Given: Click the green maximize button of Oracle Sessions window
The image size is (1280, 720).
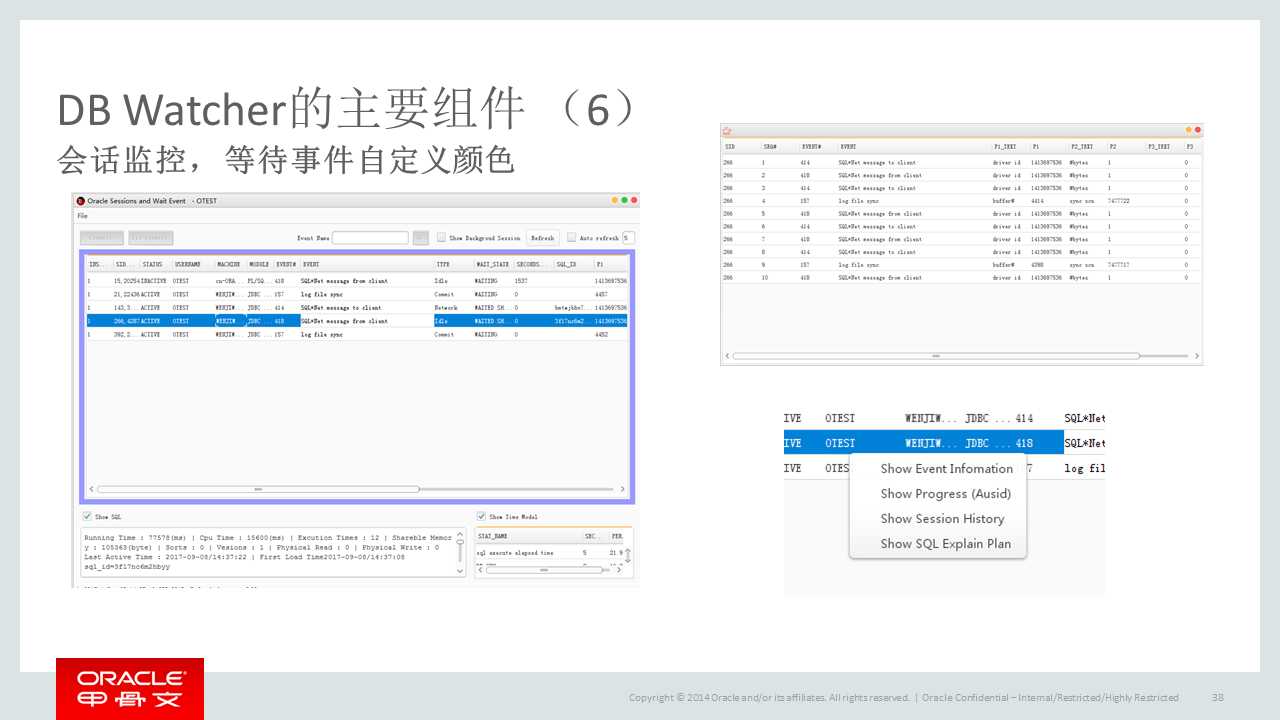Looking at the screenshot, I should click(x=625, y=201).
